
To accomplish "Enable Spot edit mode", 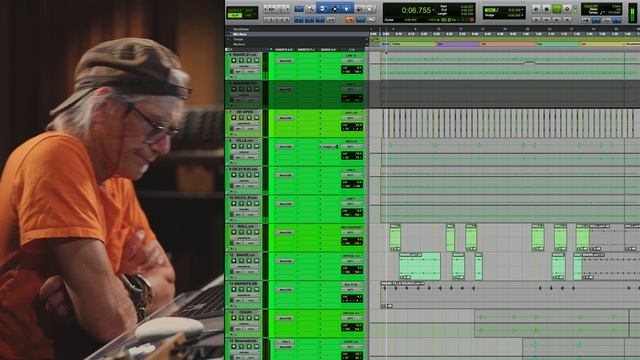I will pyautogui.click(x=250, y=10).
